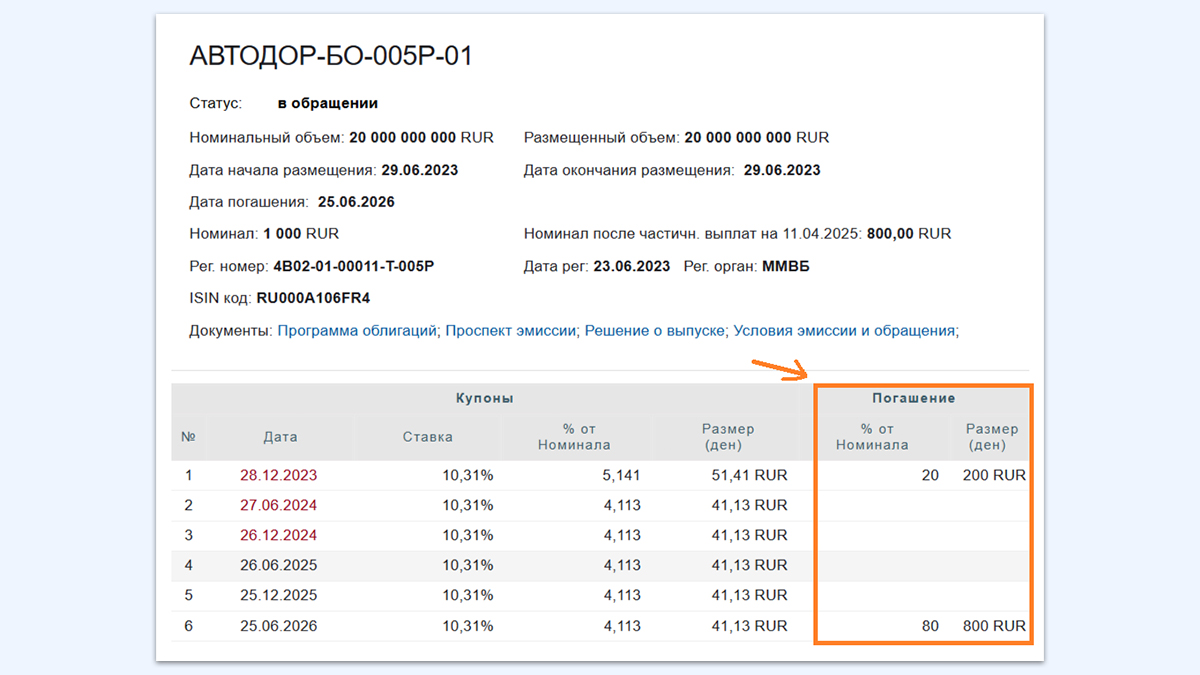1200x675 pixels.
Task: Click the АВТОДОР-БО-005Р-01 bond title
Action: pyautogui.click(x=331, y=57)
